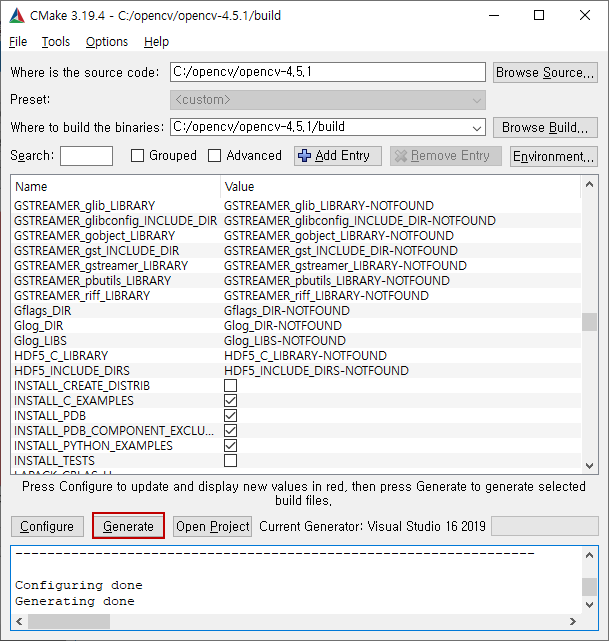The width and height of the screenshot is (609, 641).
Task: Toggle the Grouped checkbox
Action: point(137,156)
